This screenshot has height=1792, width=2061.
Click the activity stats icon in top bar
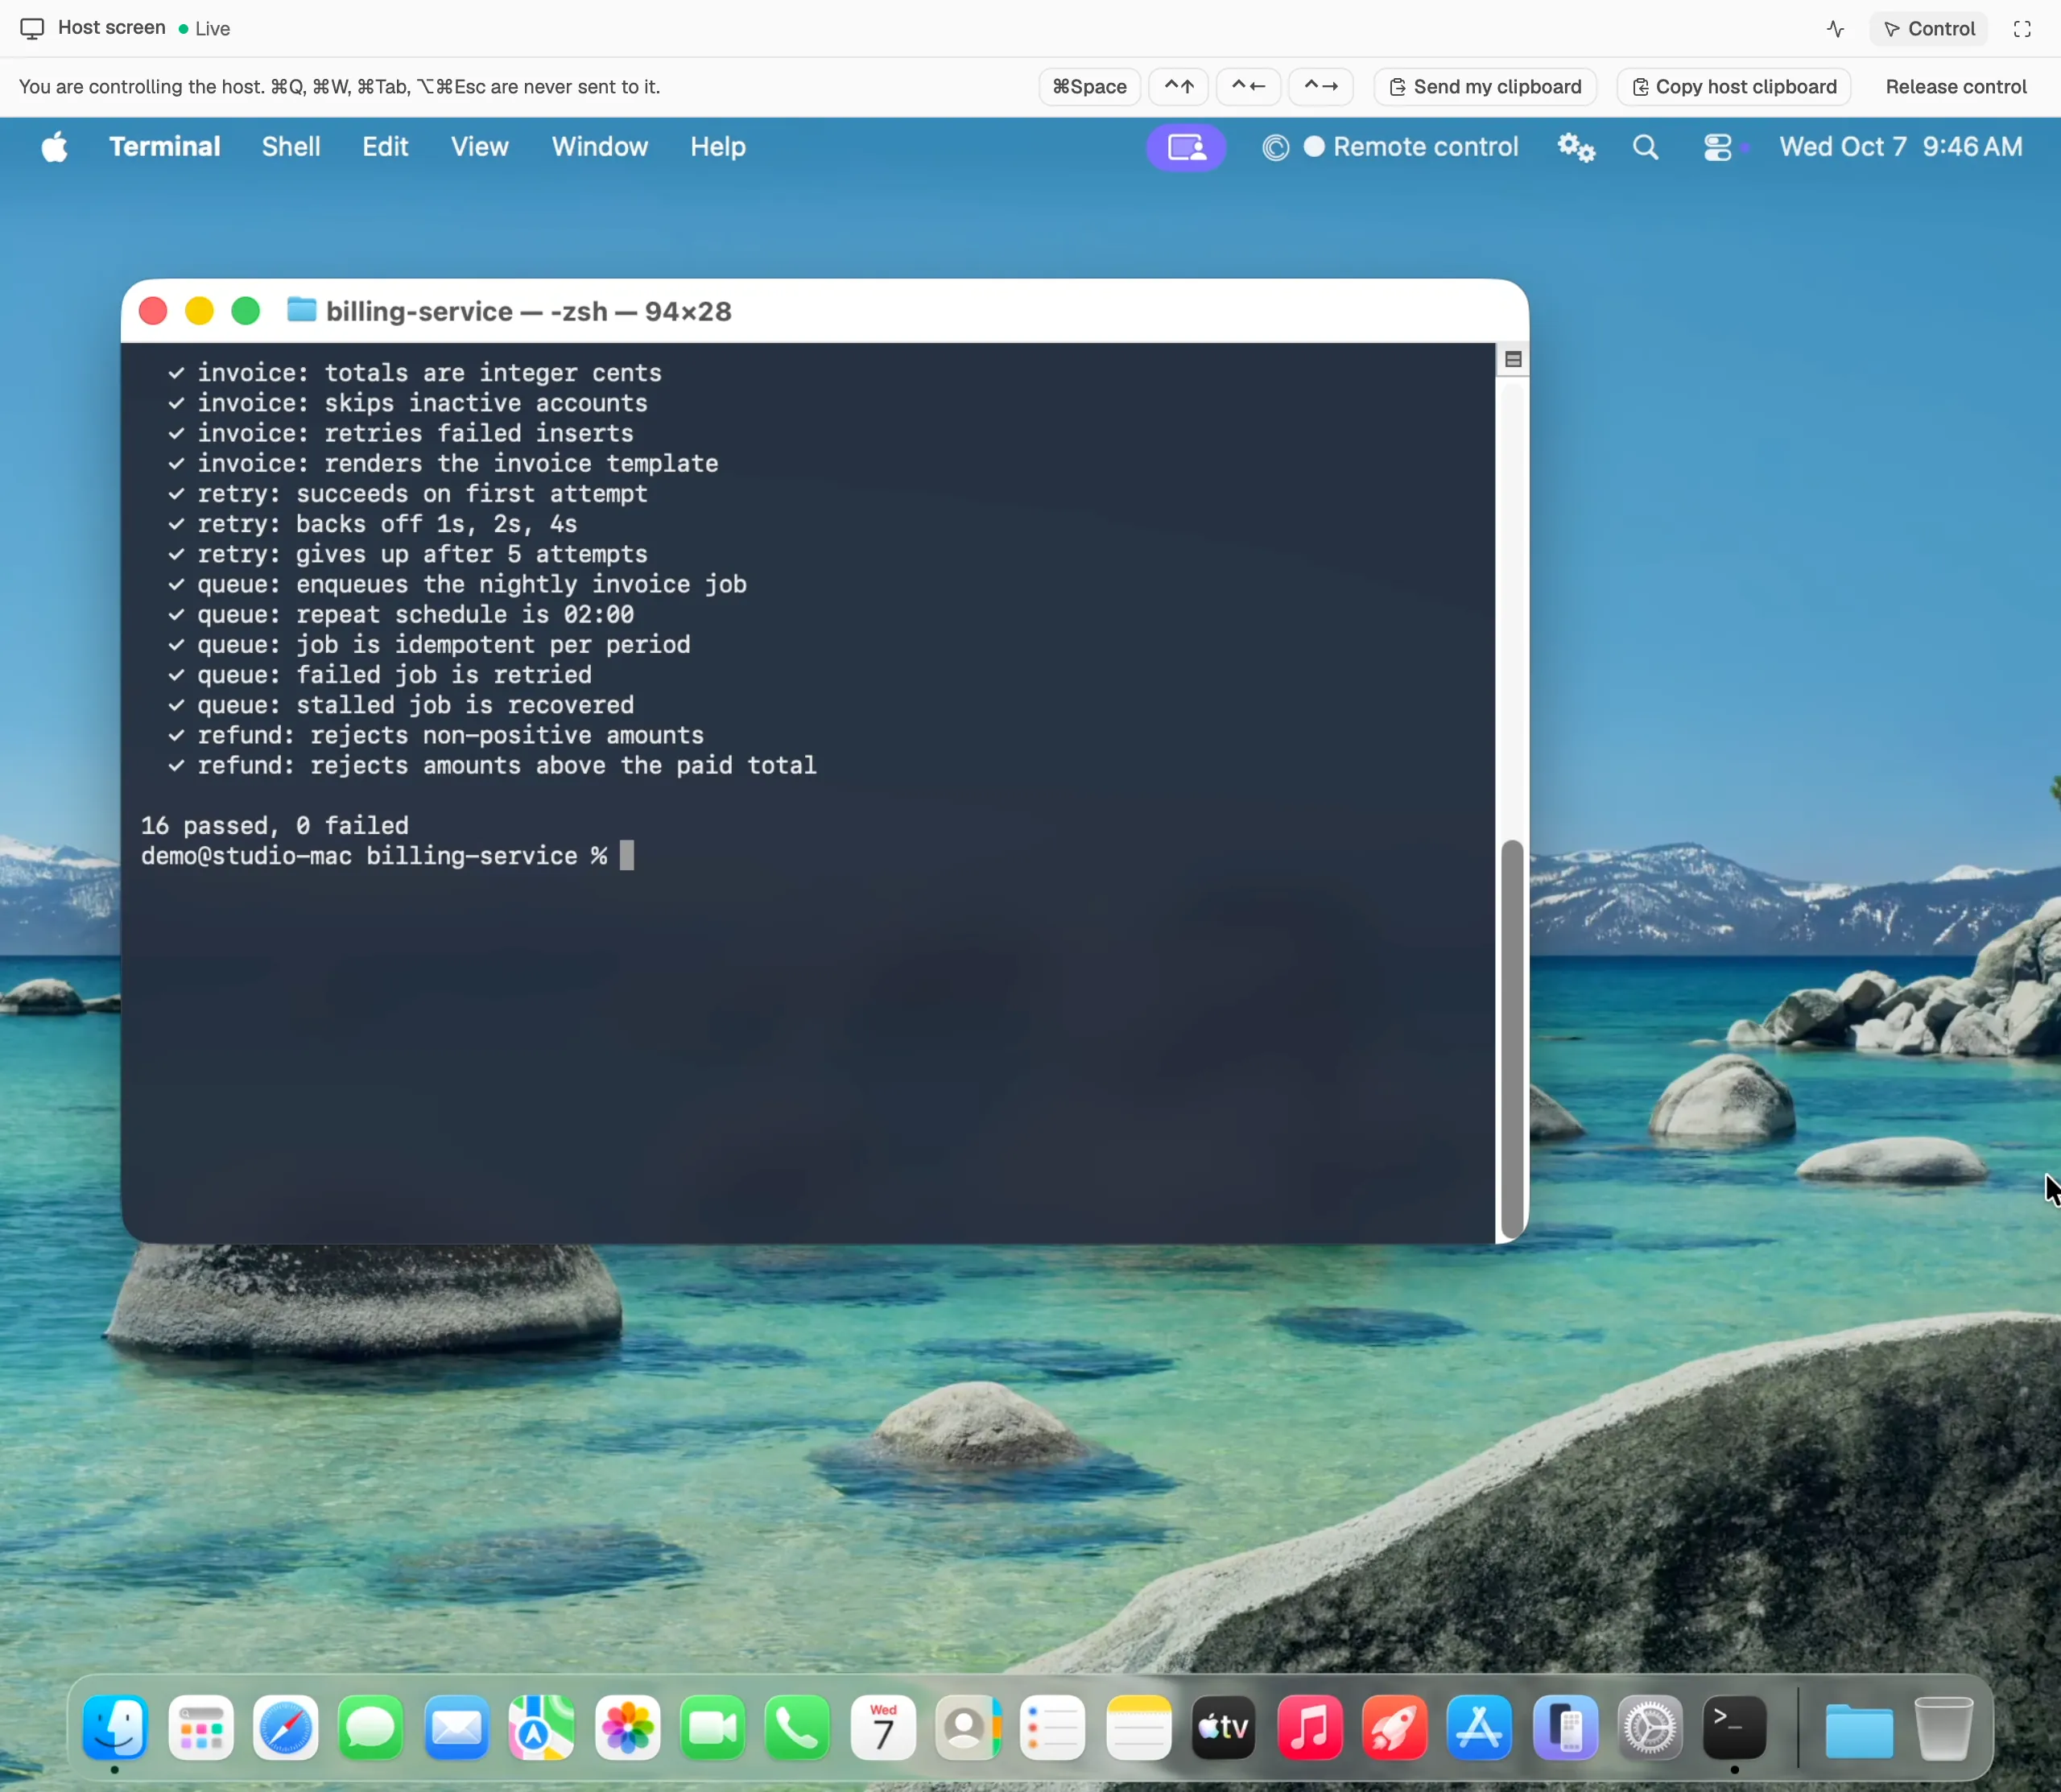(1835, 29)
